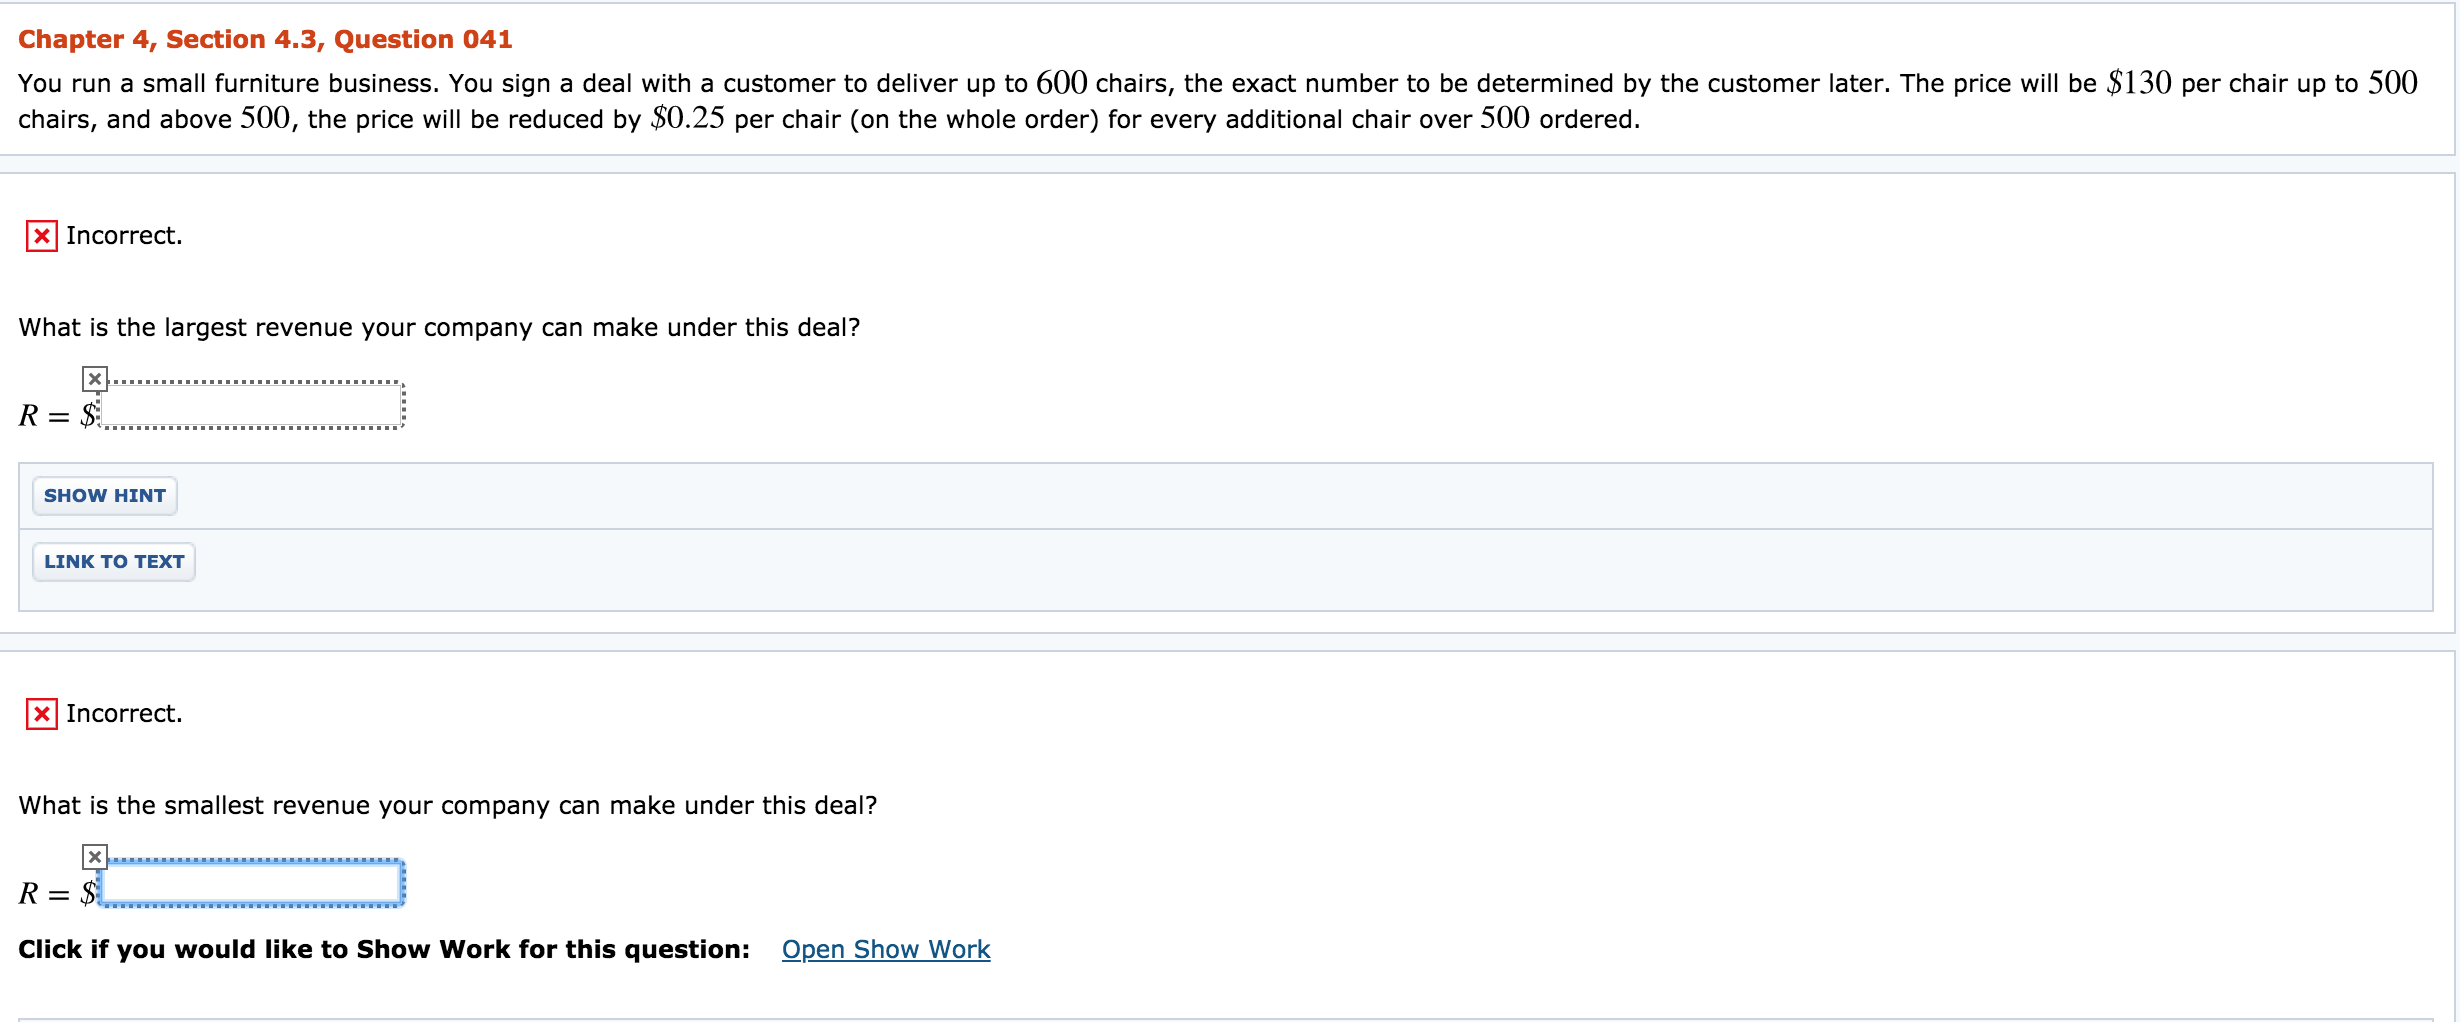Click the small x mark above the first answer box
2460x1022 pixels.
coord(94,379)
